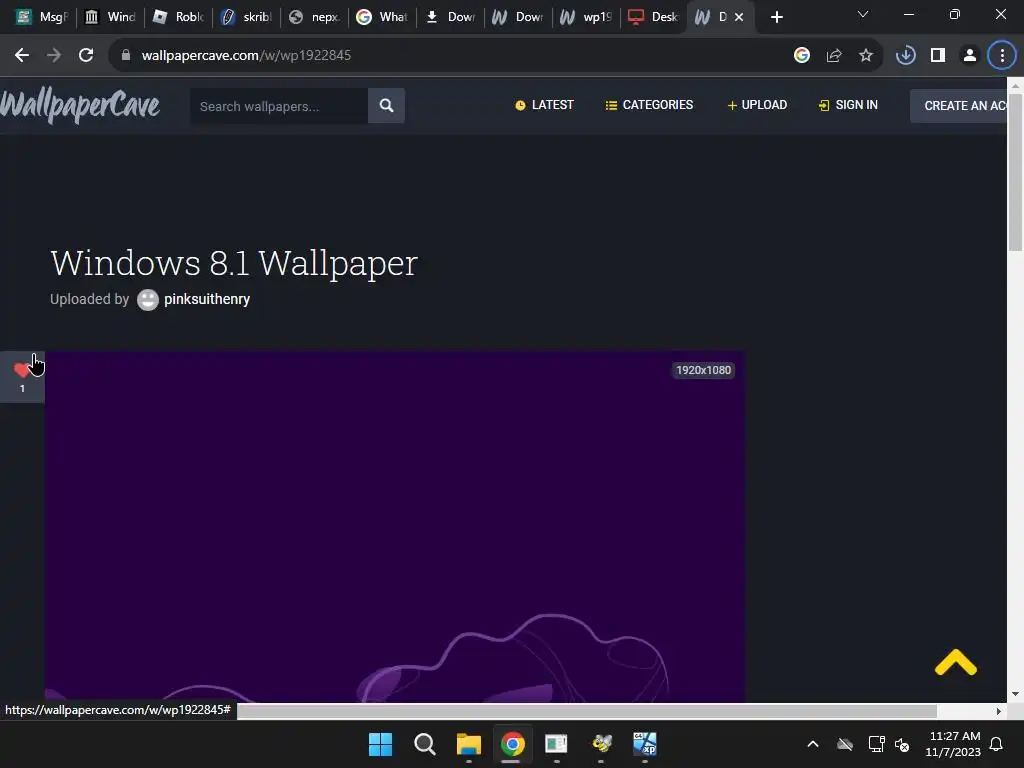Reload the current page
Screen dimensions: 1024x768
click(x=86, y=56)
